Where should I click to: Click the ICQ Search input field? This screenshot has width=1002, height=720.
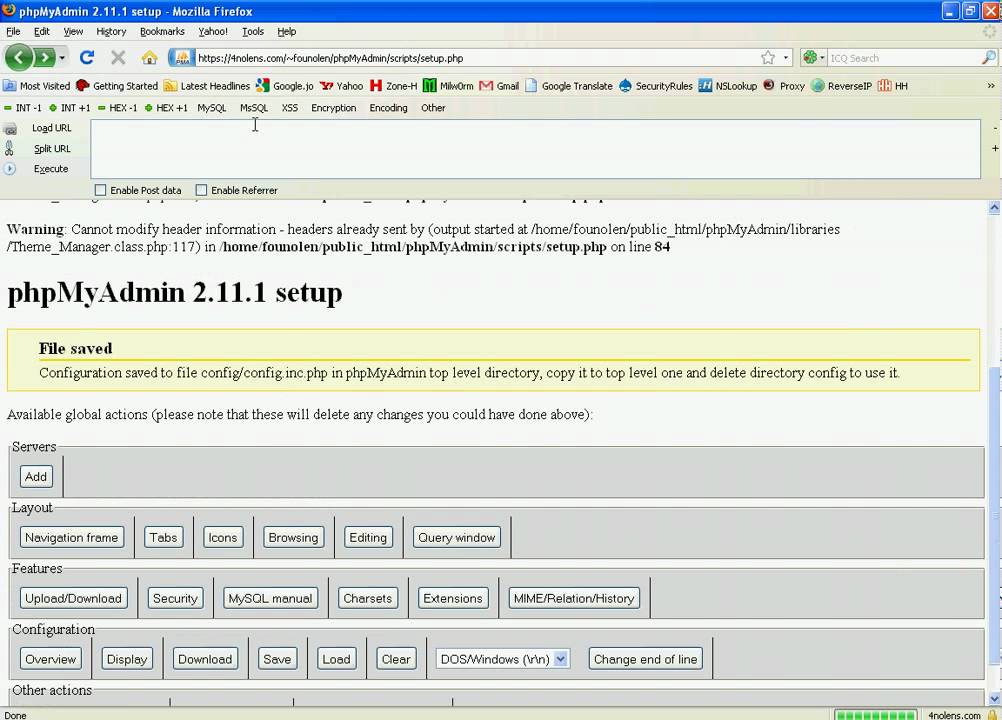pyautogui.click(x=904, y=58)
